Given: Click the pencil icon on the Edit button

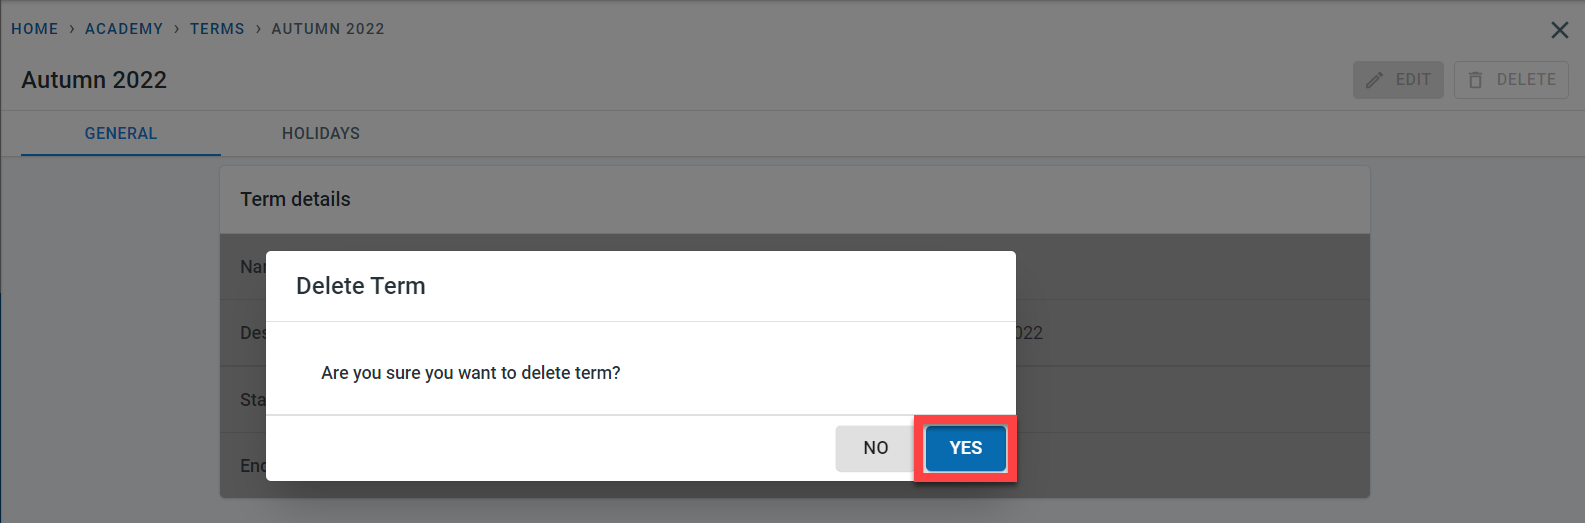Looking at the screenshot, I should coord(1375,80).
